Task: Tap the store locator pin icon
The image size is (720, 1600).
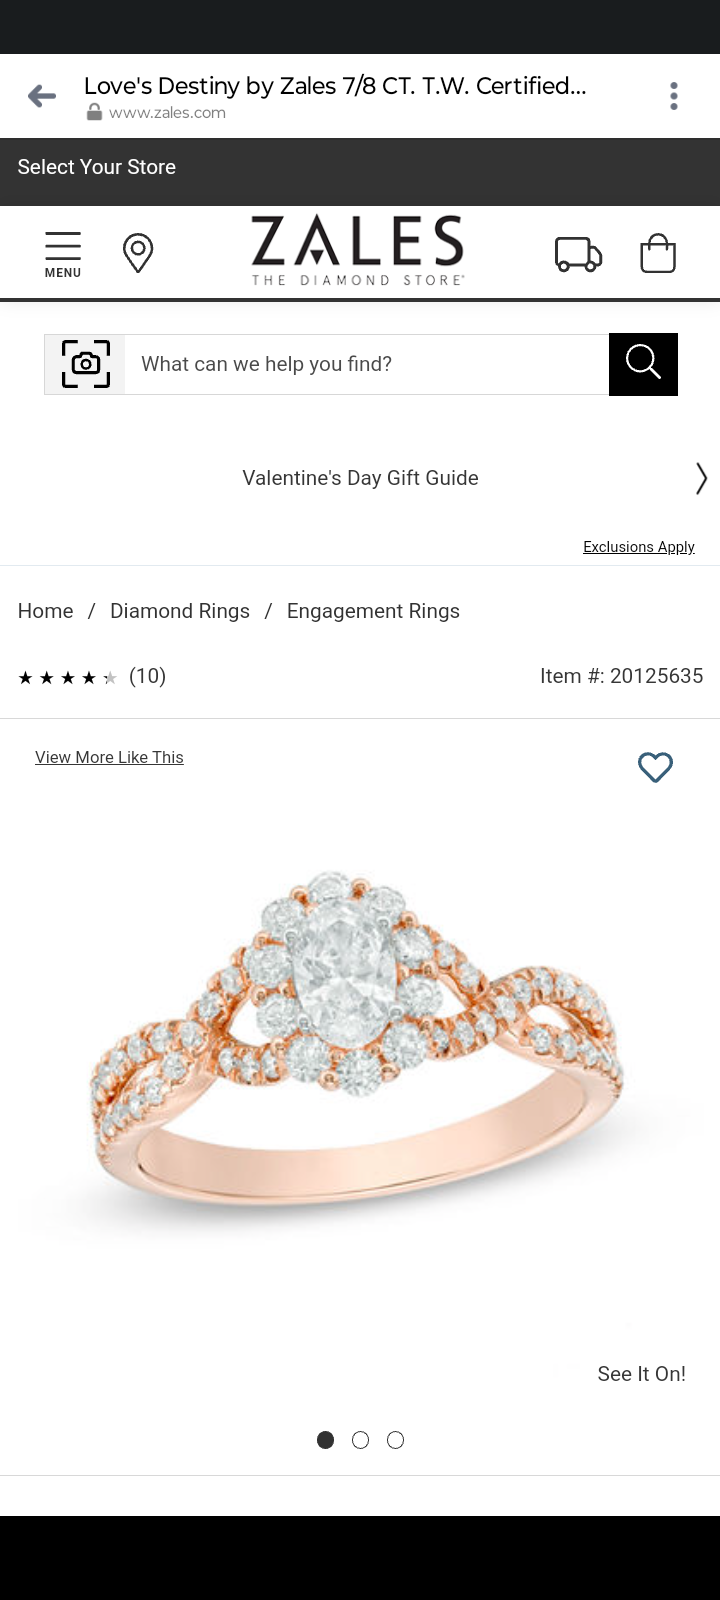Action: tap(138, 253)
